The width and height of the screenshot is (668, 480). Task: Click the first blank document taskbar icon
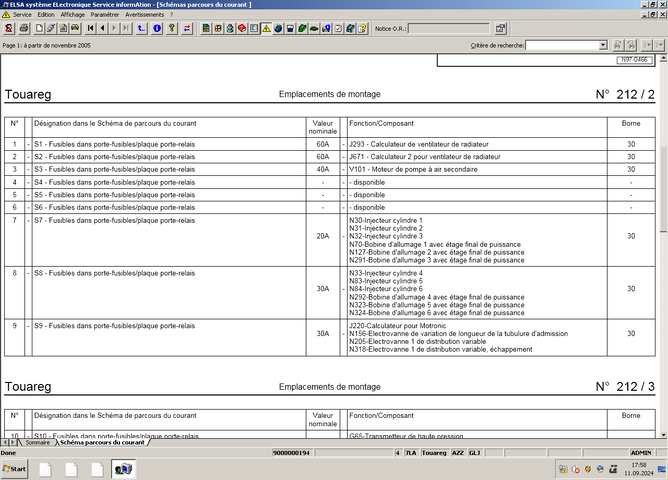coord(45,469)
